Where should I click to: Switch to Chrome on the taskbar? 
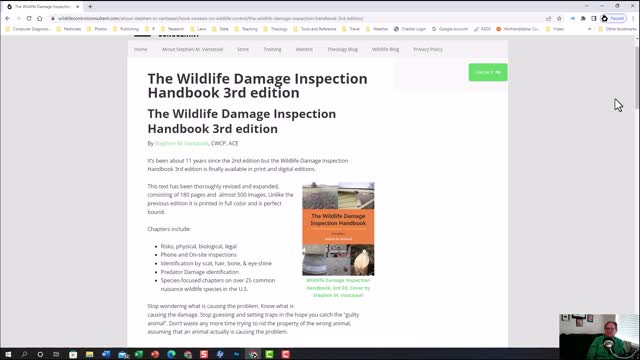[253, 354]
